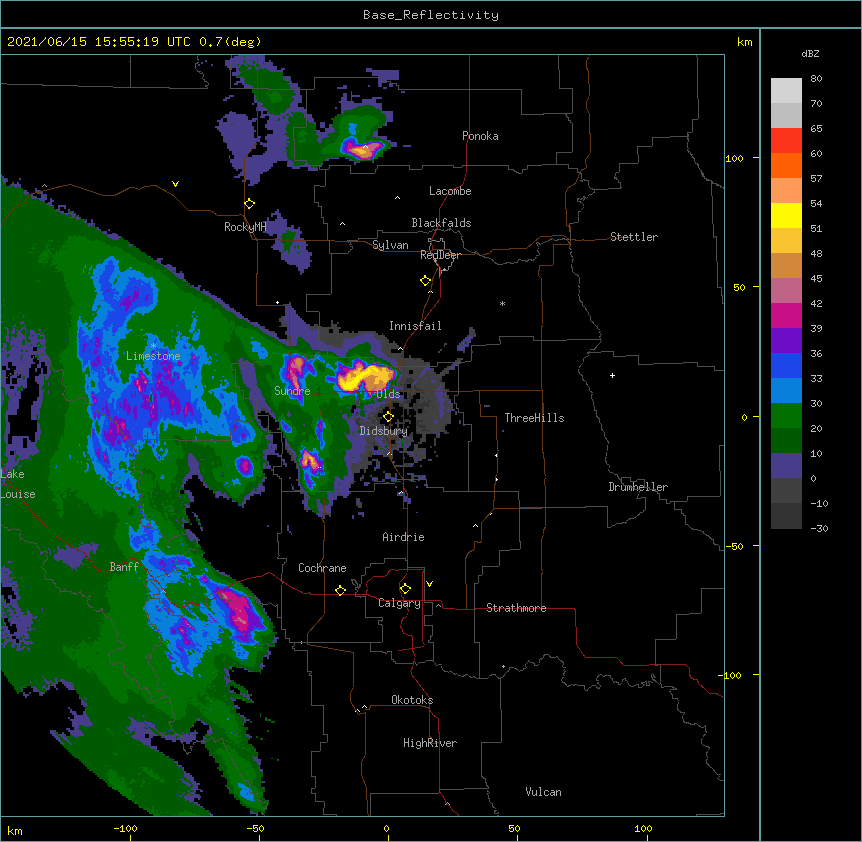Click the 100 tick on the right vertical axis

(x=734, y=158)
